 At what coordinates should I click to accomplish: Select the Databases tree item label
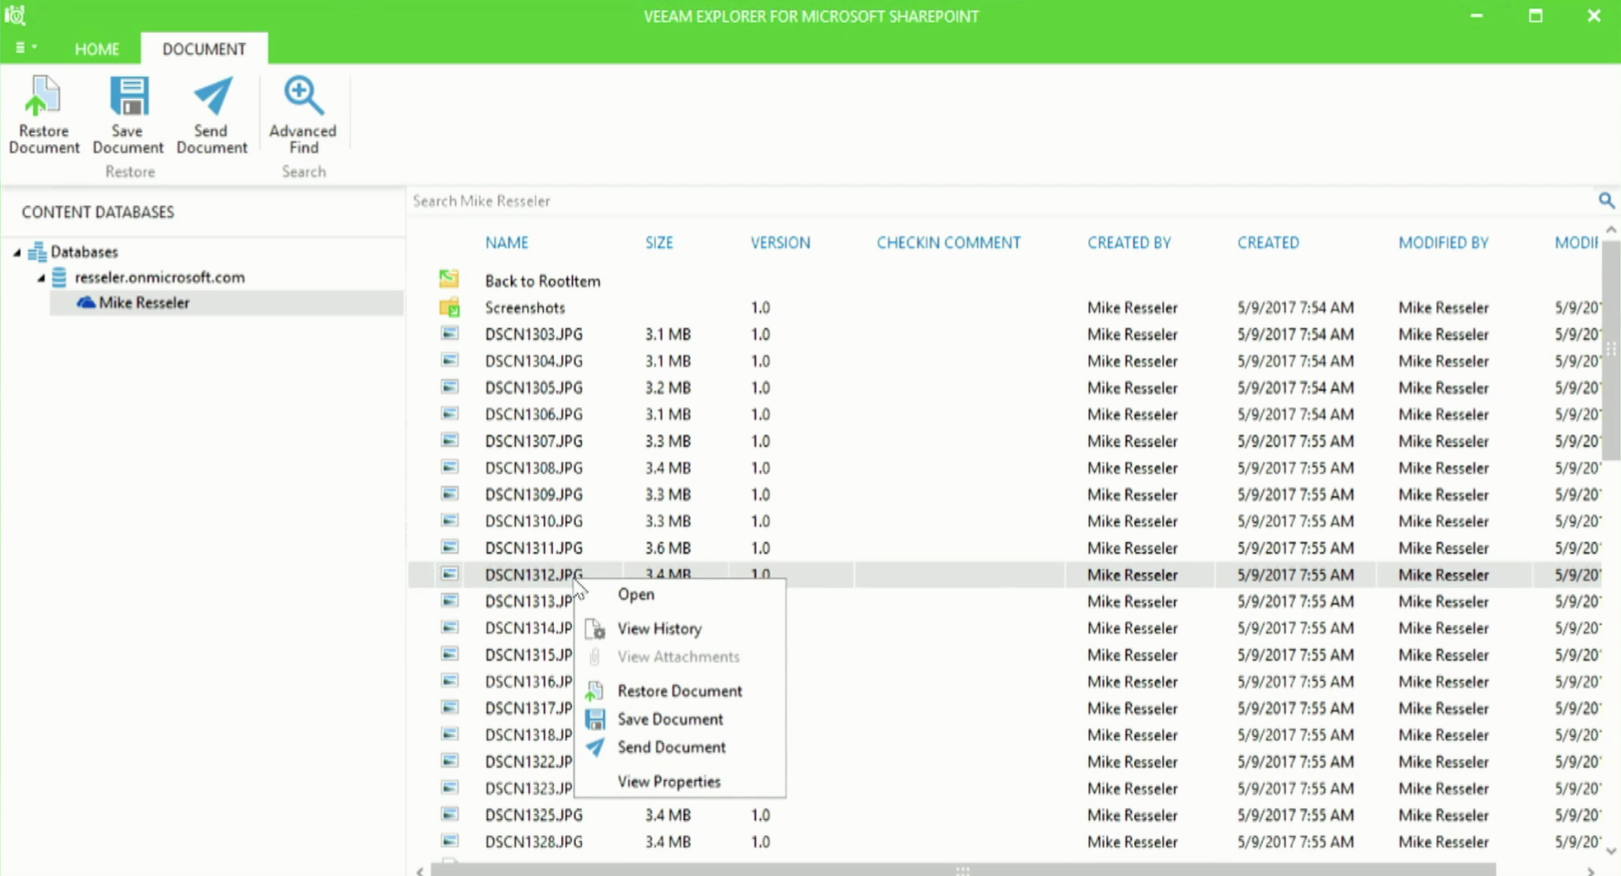pyautogui.click(x=84, y=252)
